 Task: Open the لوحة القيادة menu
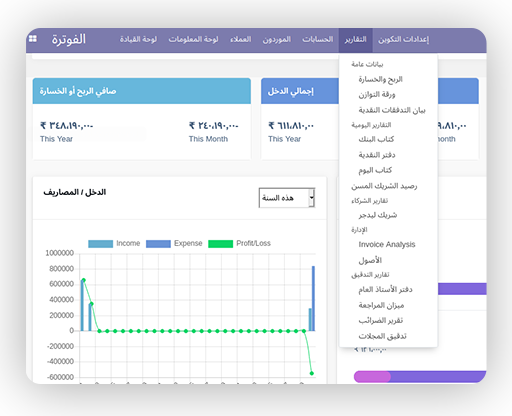(138, 39)
